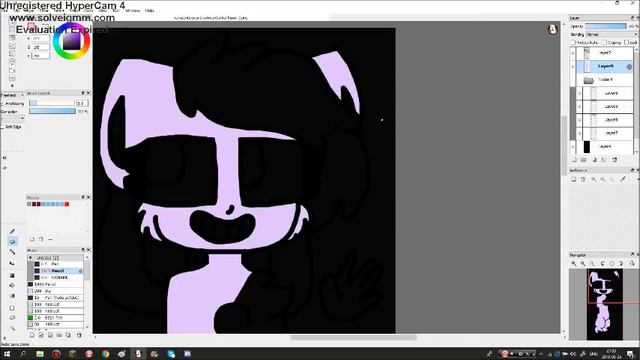Image resolution: width=640 pixels, height=360 pixels.
Task: Click the first zoom icon in the Reference panel
Action: (593, 179)
